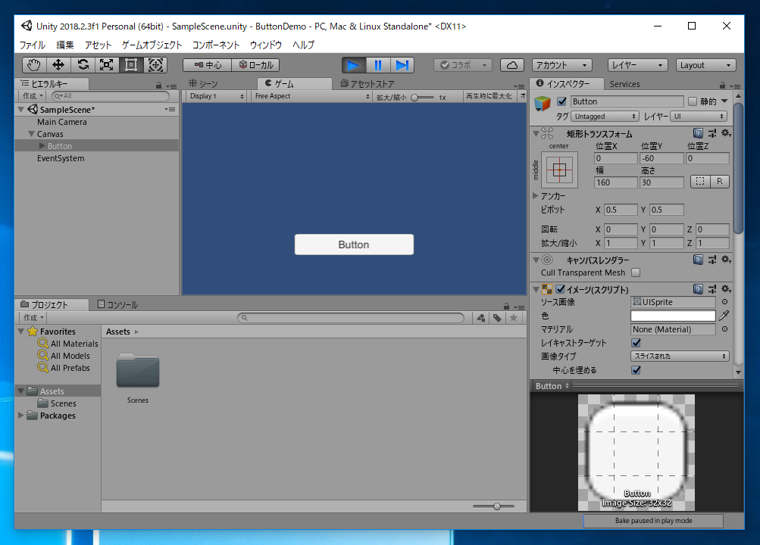The height and width of the screenshot is (545, 760).
Task: Expand Button in the Hierarchy
Action: tap(42, 146)
